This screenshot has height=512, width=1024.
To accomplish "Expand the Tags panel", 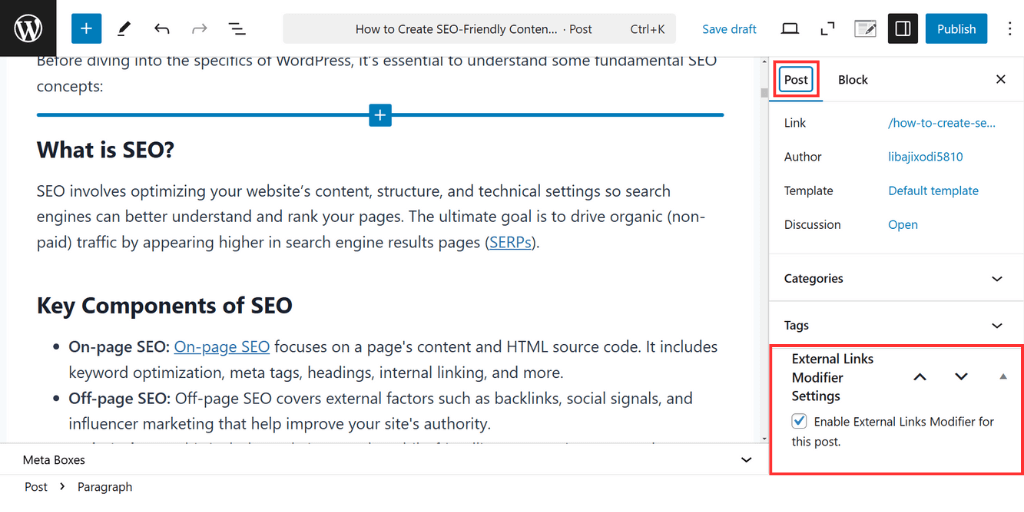I will [x=896, y=325].
